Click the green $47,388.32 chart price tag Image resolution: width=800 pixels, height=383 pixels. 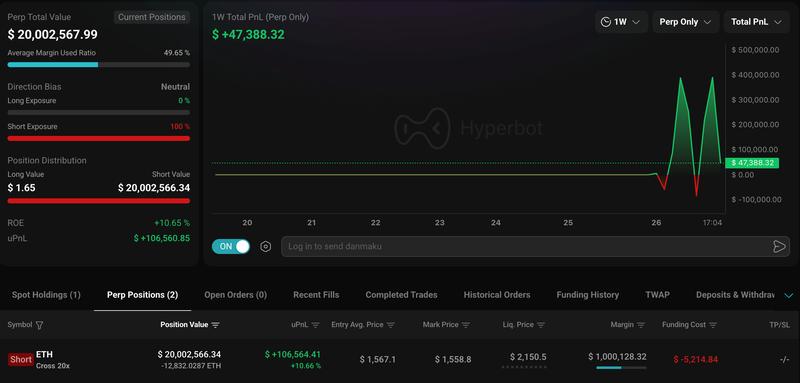pyautogui.click(x=752, y=163)
